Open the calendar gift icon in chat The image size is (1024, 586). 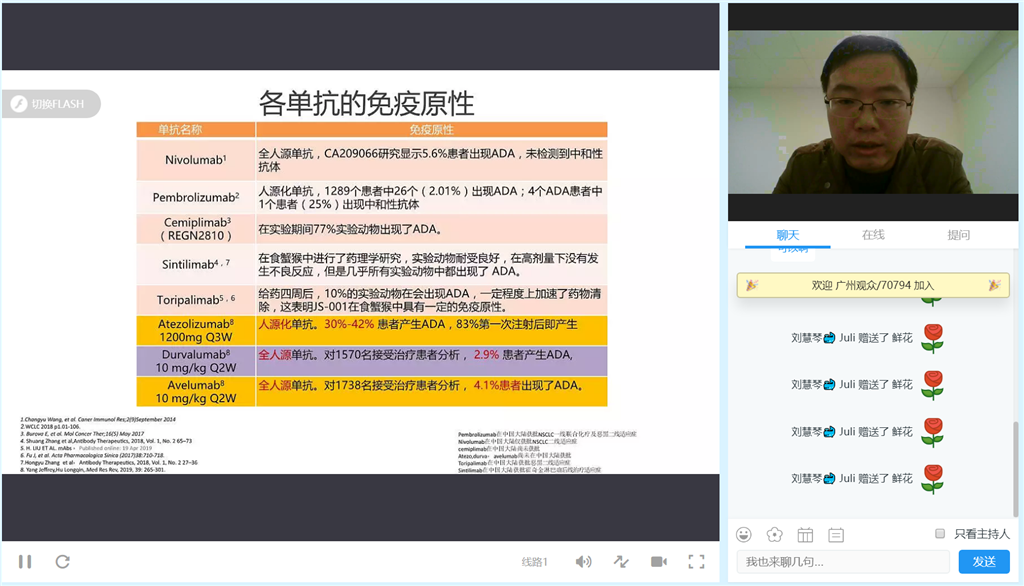pos(805,534)
